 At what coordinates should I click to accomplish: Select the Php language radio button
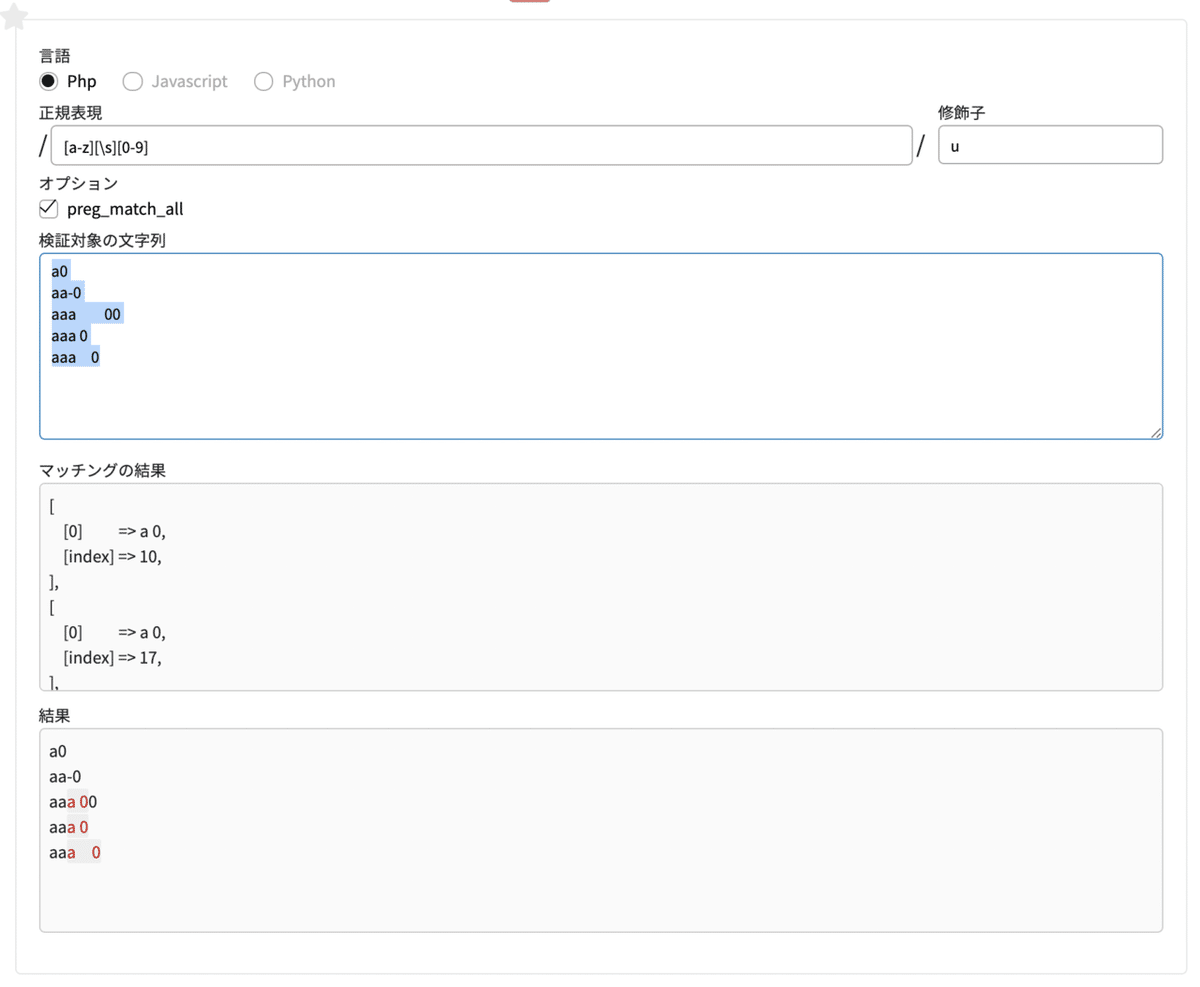click(48, 82)
